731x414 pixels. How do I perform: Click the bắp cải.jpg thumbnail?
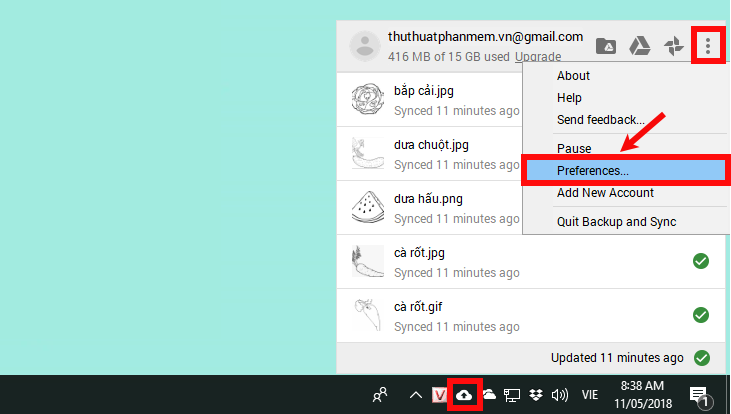click(x=368, y=99)
